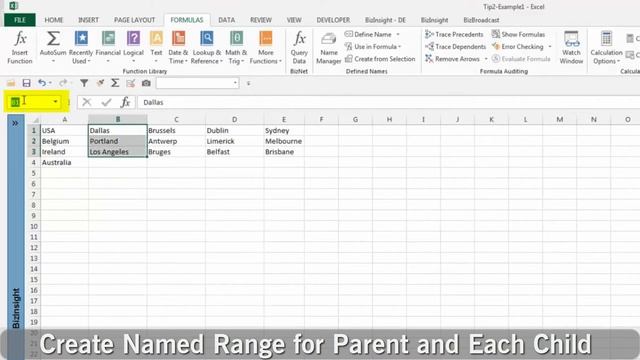Open Math & Trig functions

[x=236, y=47]
